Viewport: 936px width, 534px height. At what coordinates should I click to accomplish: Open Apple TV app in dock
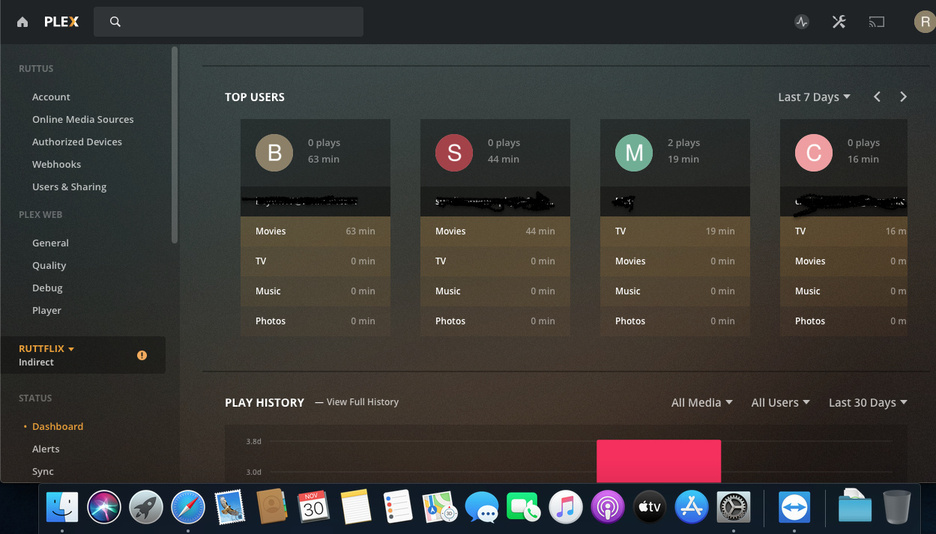tap(649, 507)
